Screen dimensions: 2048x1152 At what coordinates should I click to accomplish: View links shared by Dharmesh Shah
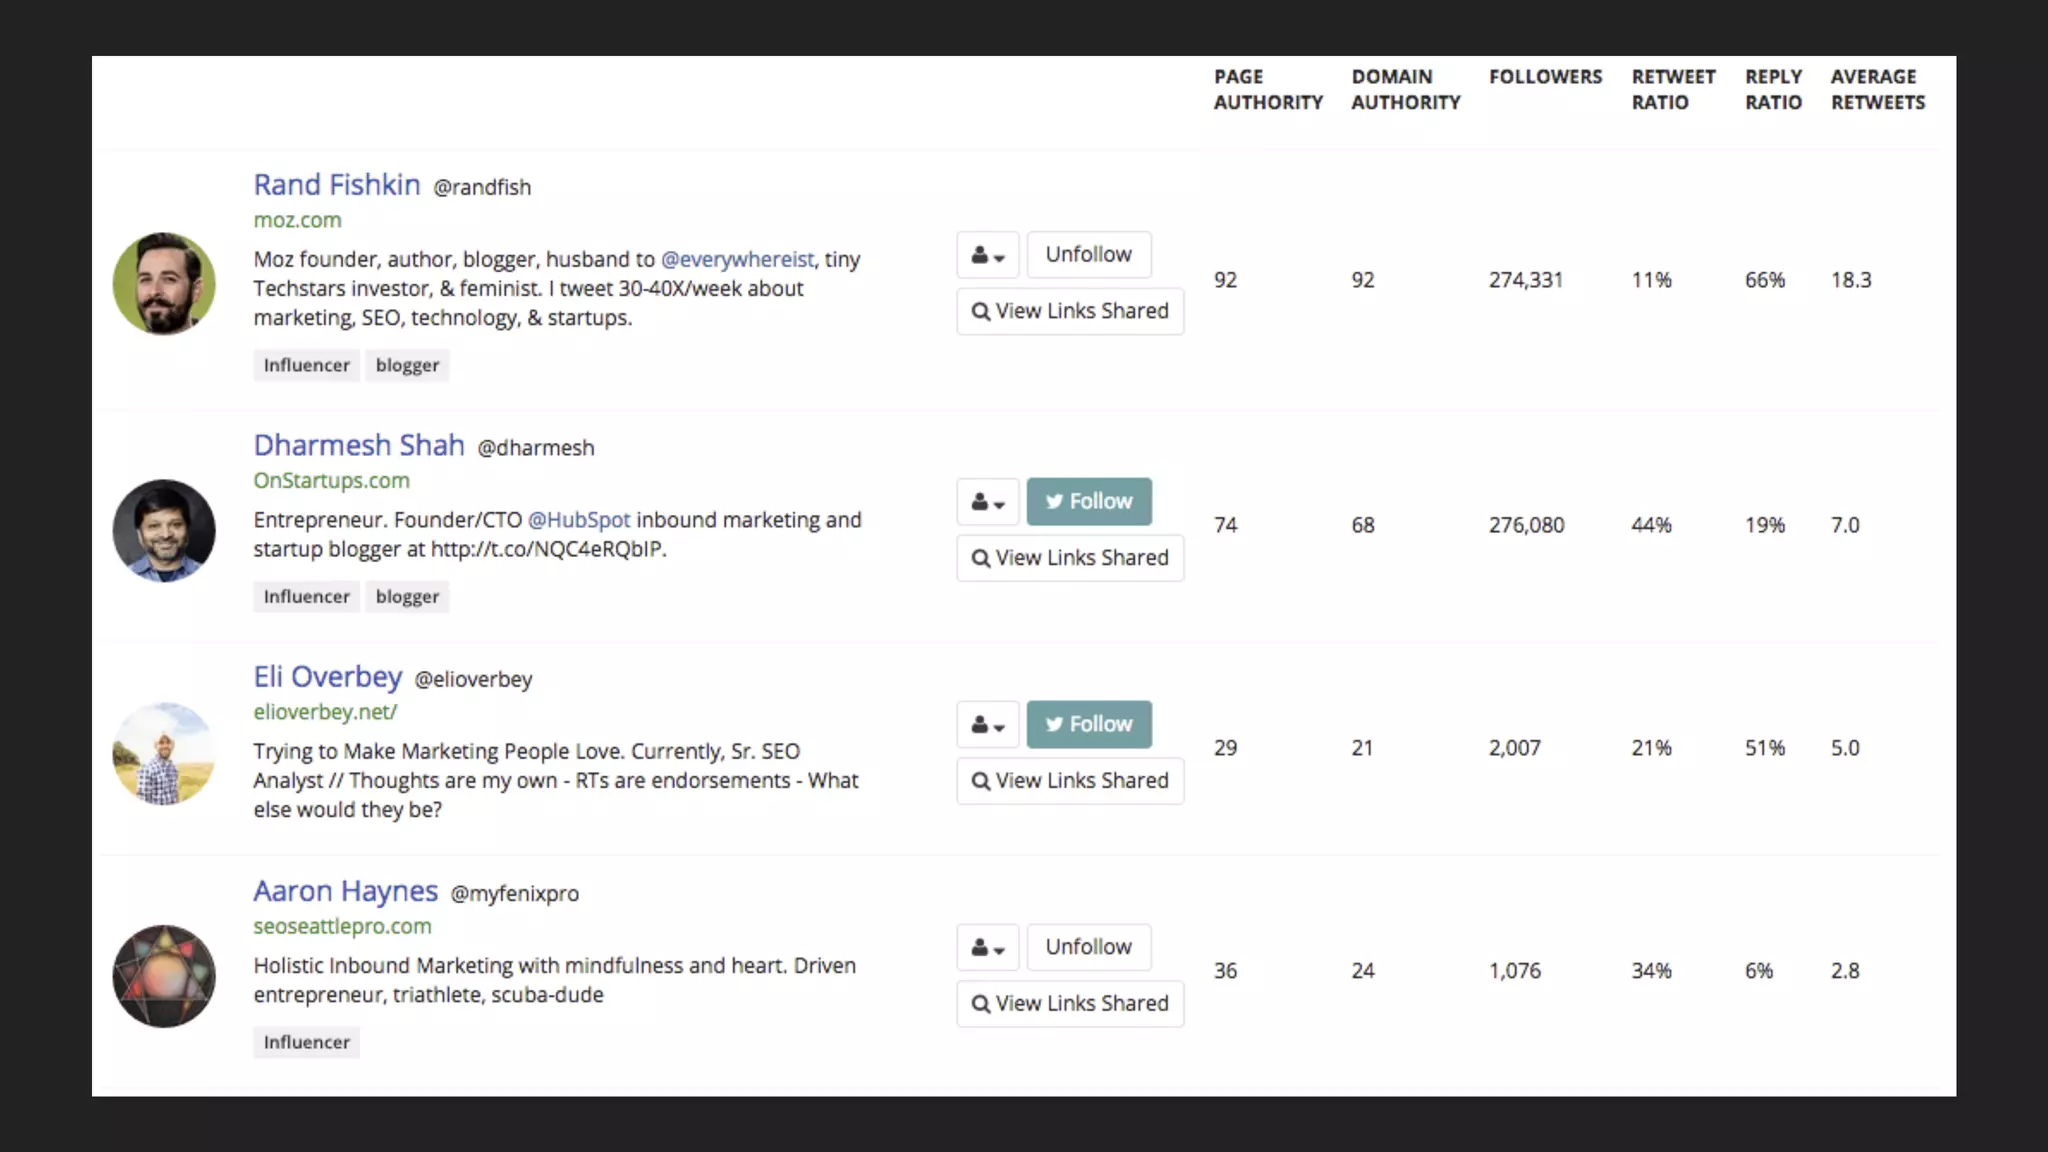point(1069,558)
